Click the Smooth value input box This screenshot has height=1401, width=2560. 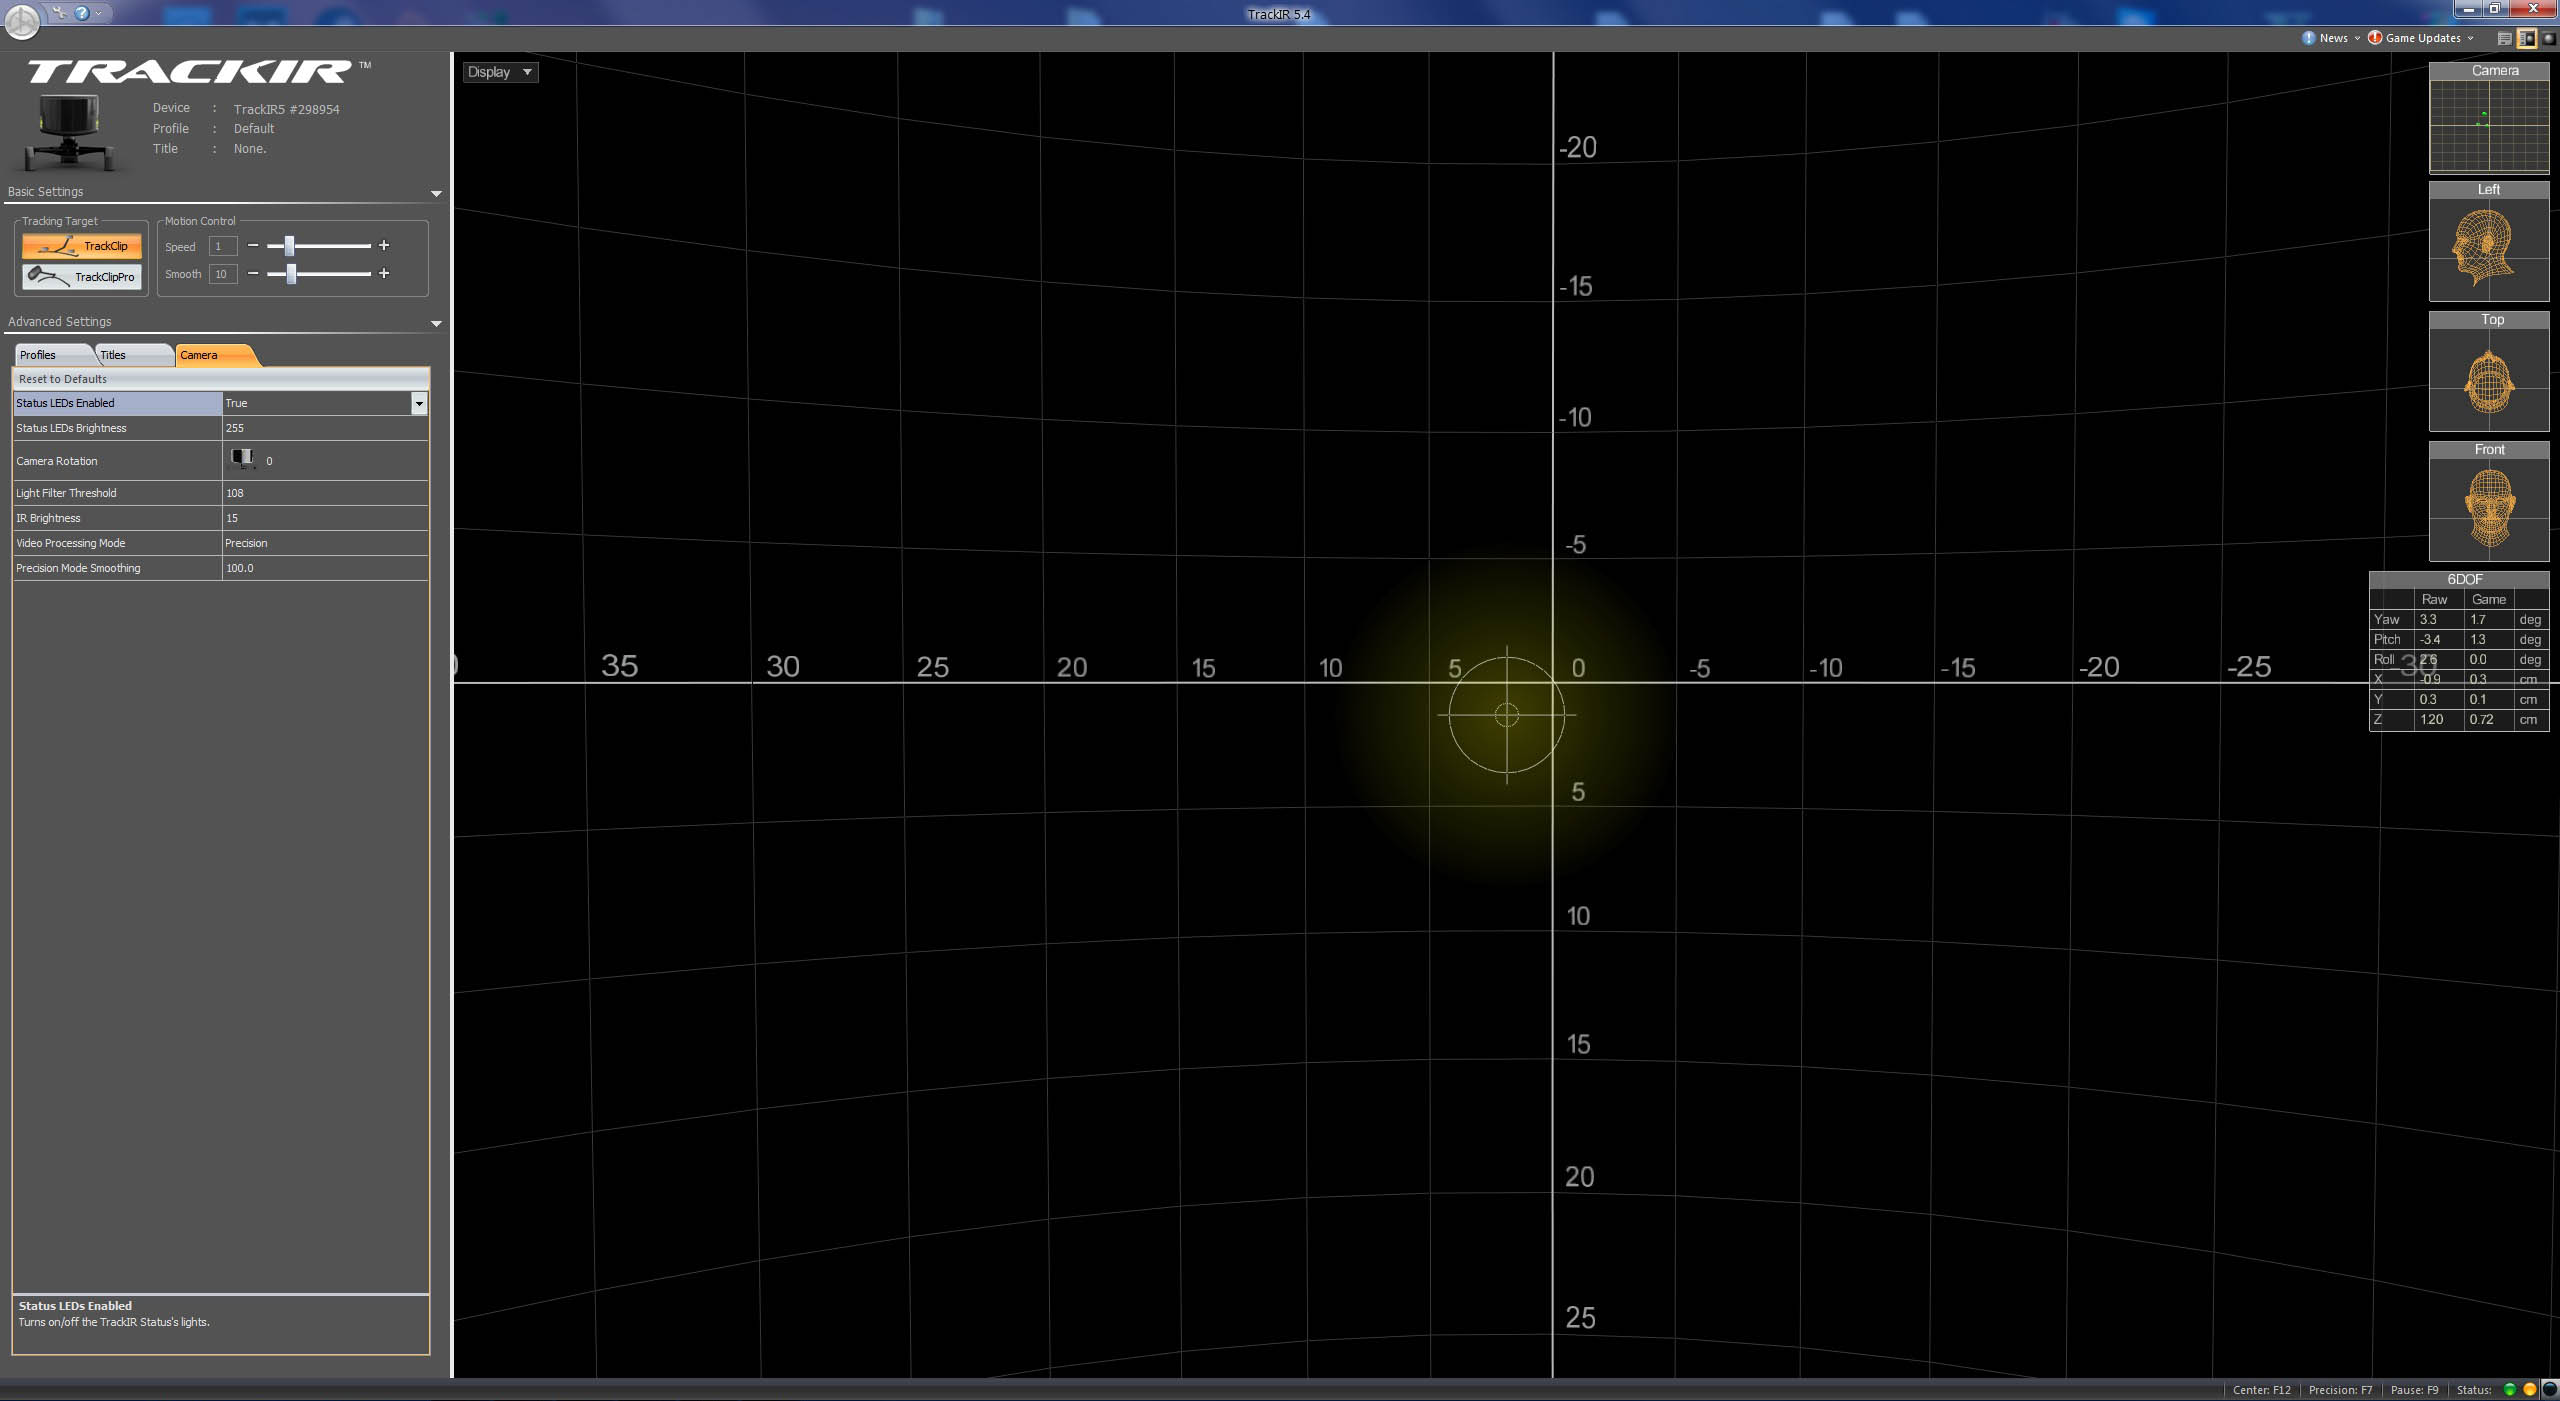coord(222,274)
